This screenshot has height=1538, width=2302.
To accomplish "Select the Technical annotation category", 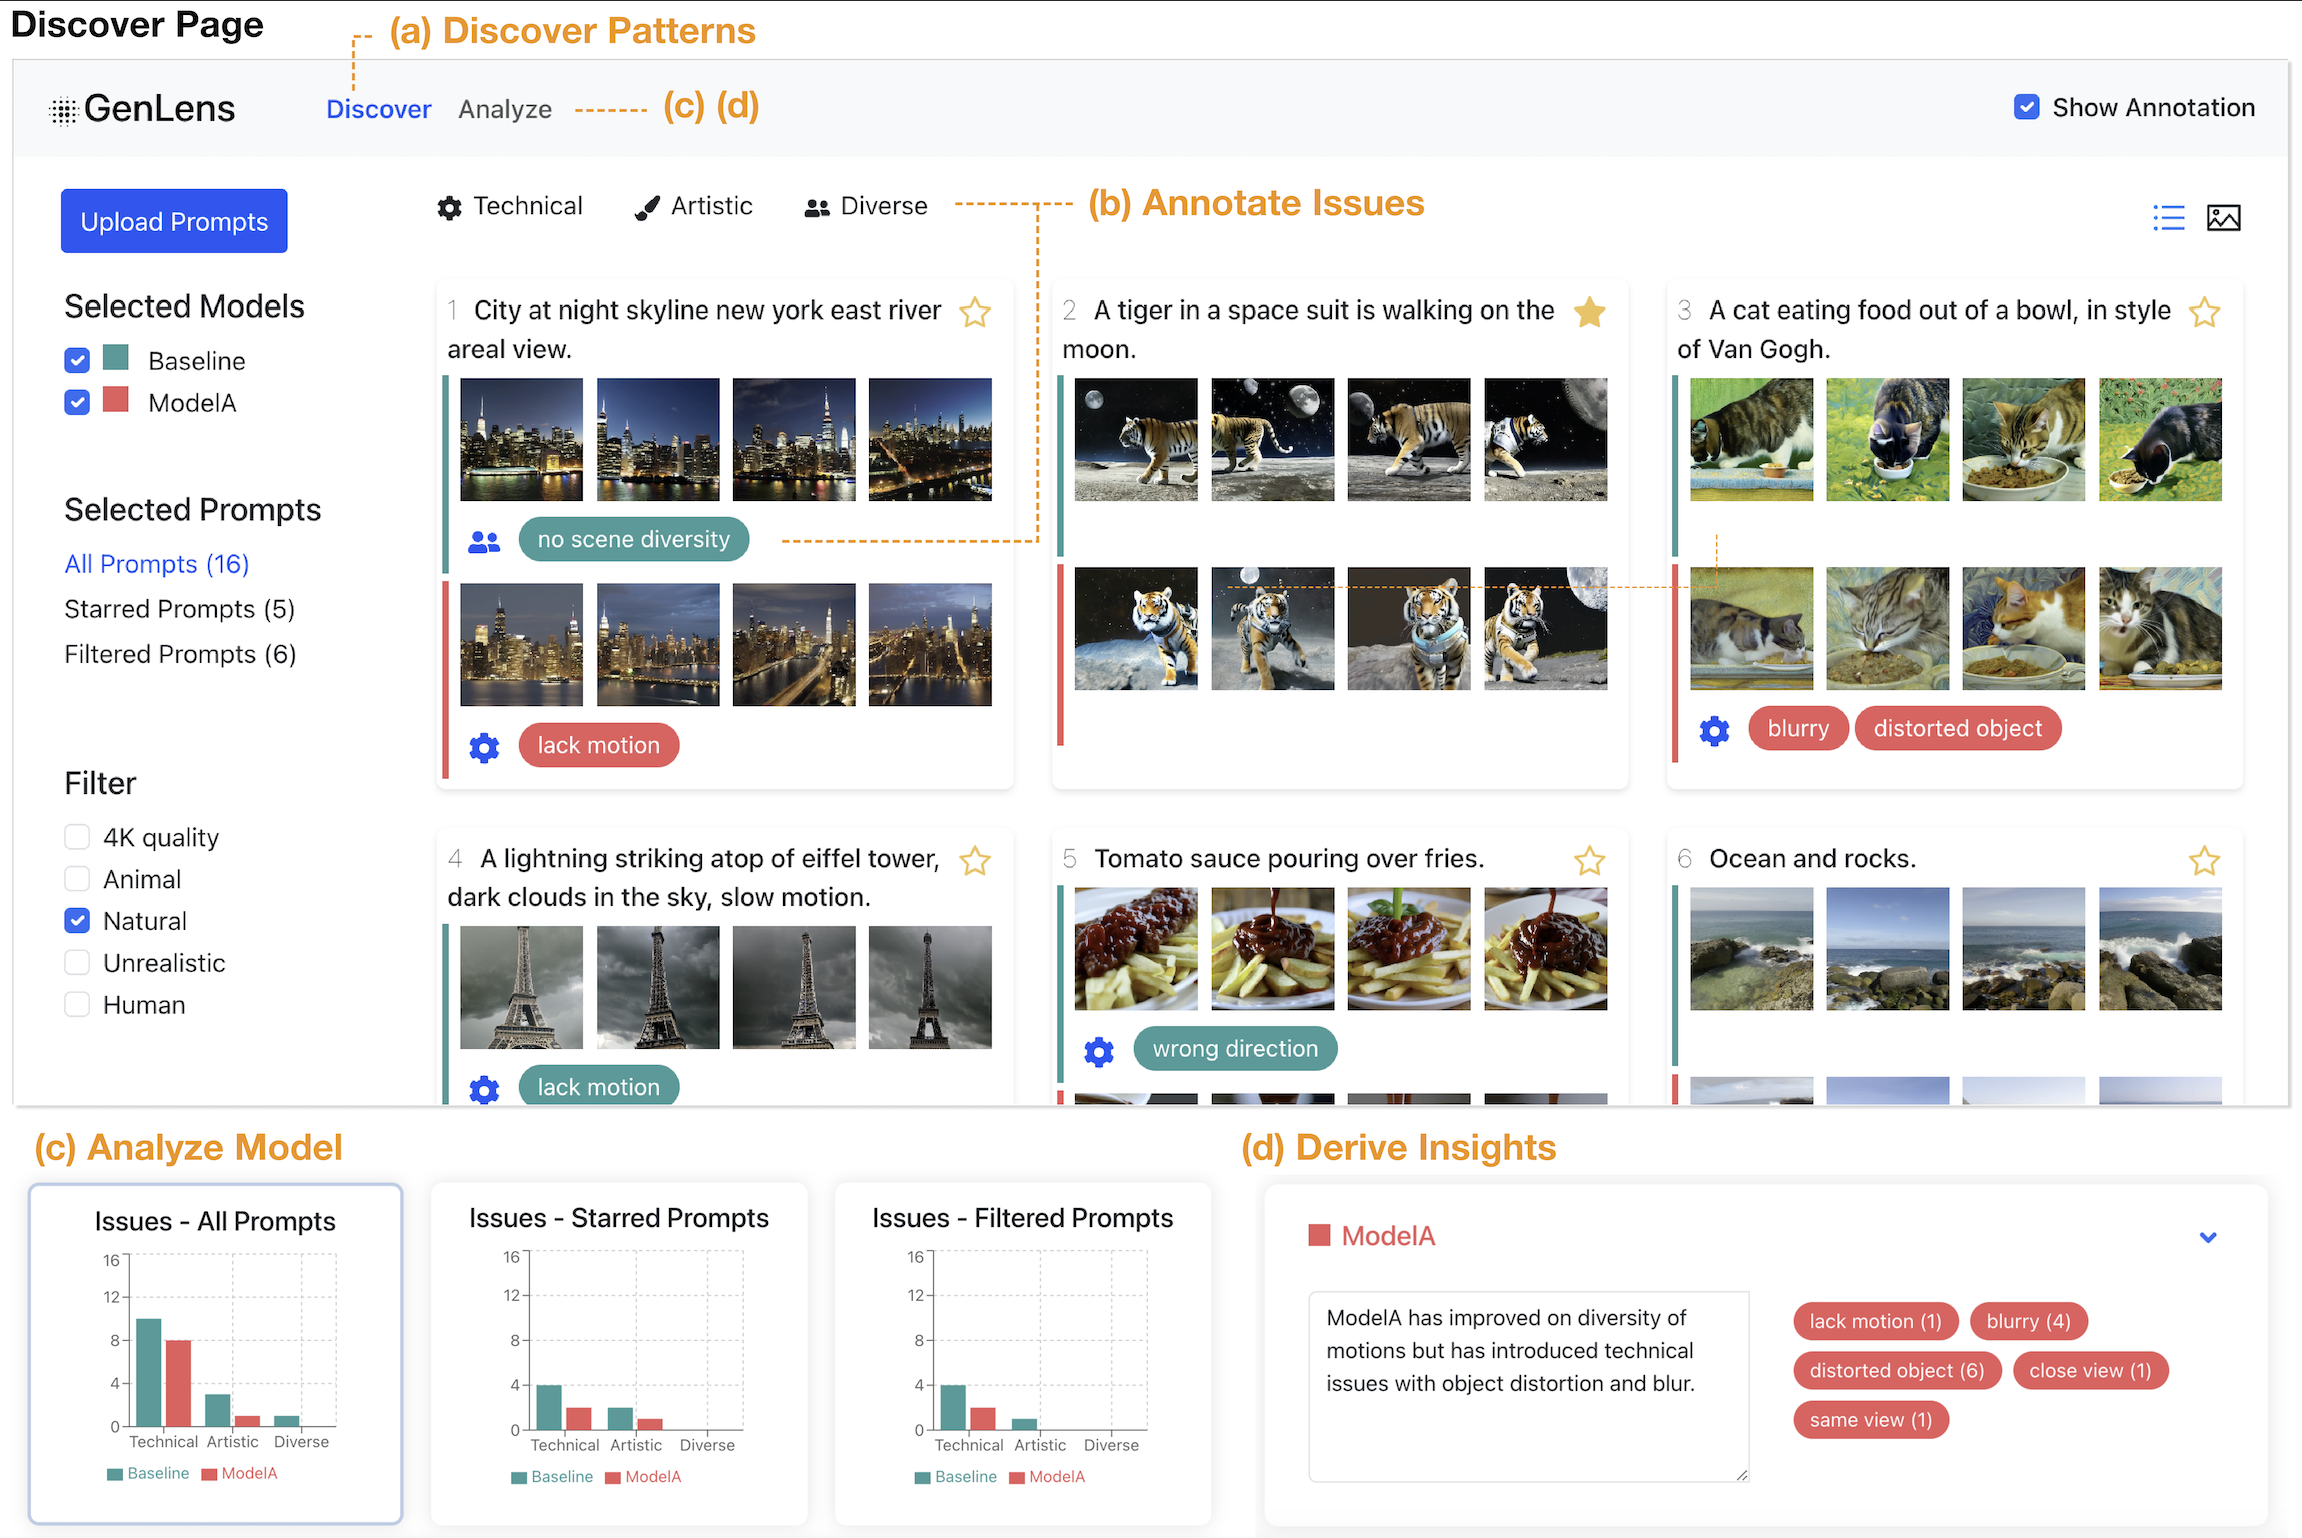I will tap(510, 206).
